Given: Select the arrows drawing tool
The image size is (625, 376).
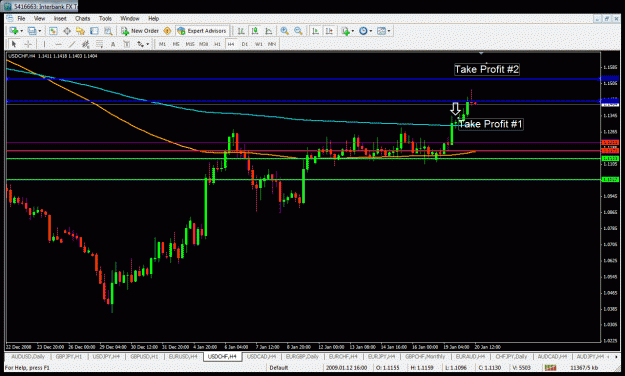Looking at the screenshot, I should (140, 44).
